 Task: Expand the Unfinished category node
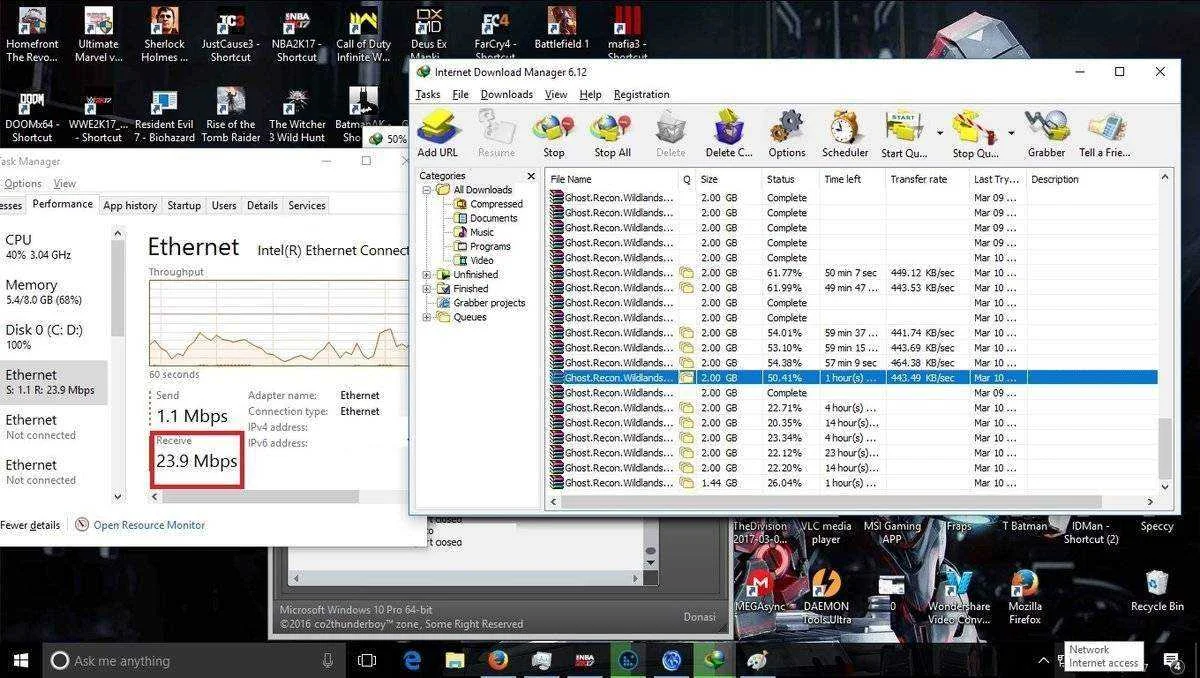tap(427, 274)
